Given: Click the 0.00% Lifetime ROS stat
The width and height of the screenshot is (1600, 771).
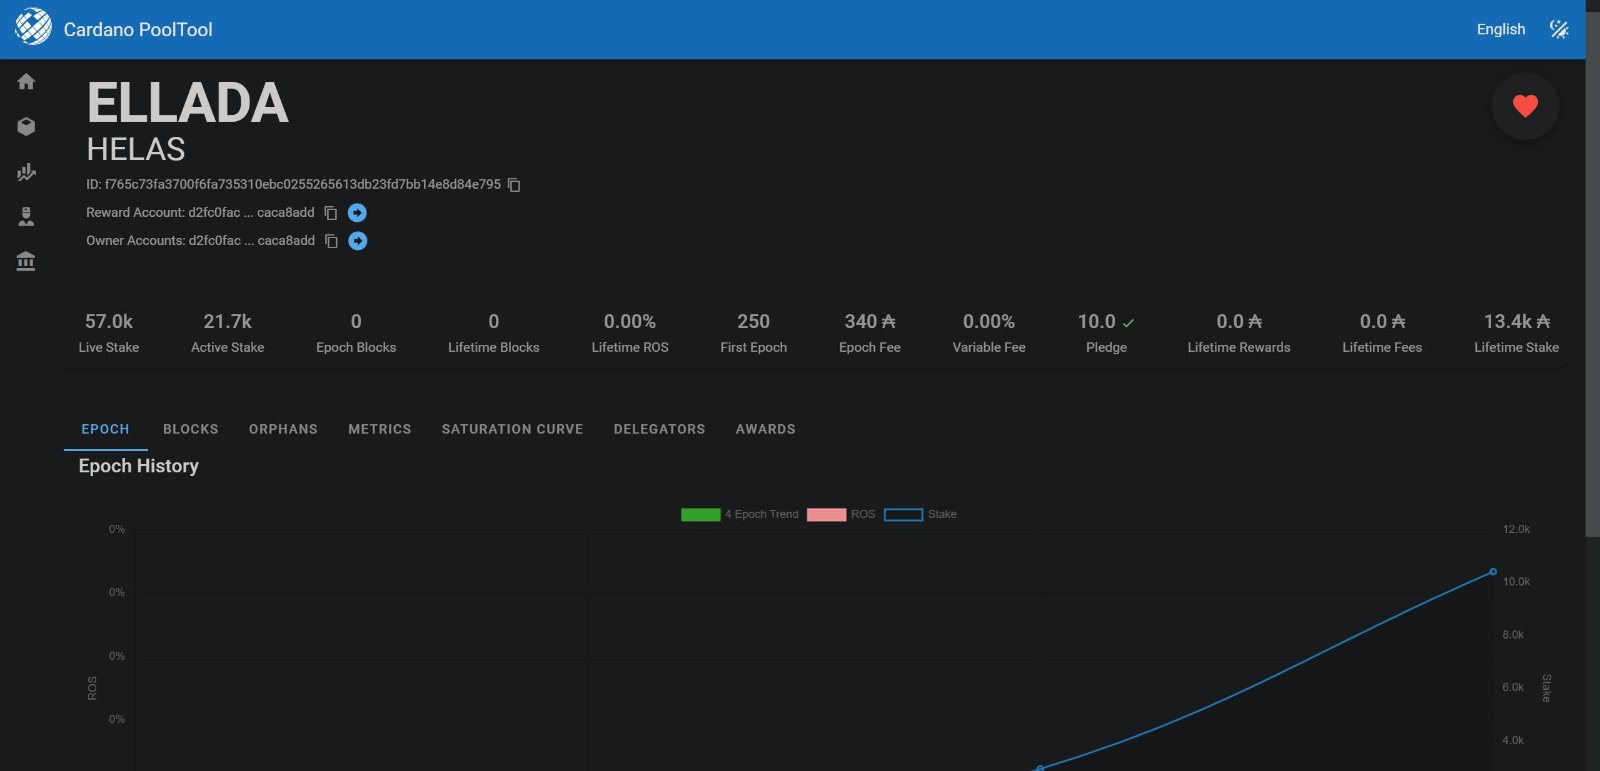Looking at the screenshot, I should [630, 333].
